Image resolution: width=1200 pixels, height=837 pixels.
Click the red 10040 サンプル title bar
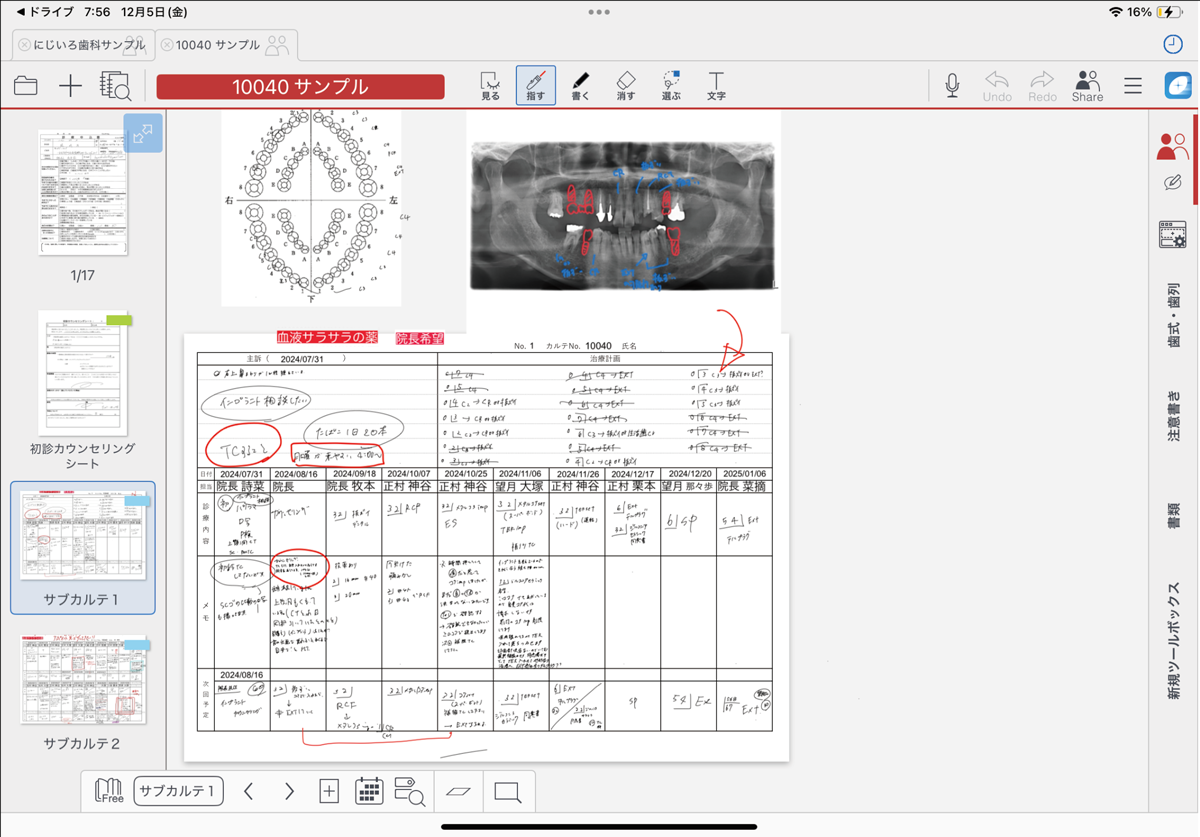pyautogui.click(x=300, y=86)
